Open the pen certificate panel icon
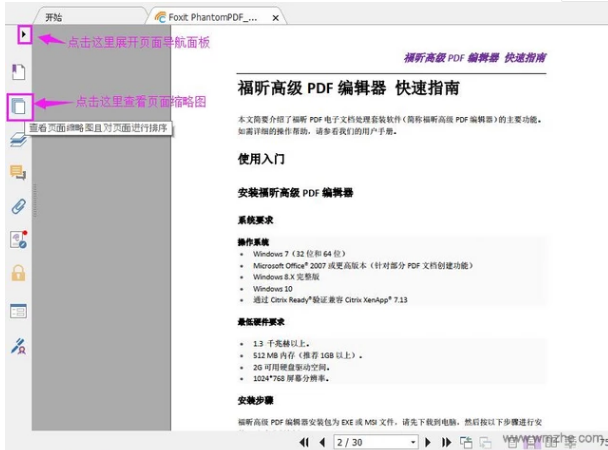This screenshot has width=608, height=450. pos(18,346)
